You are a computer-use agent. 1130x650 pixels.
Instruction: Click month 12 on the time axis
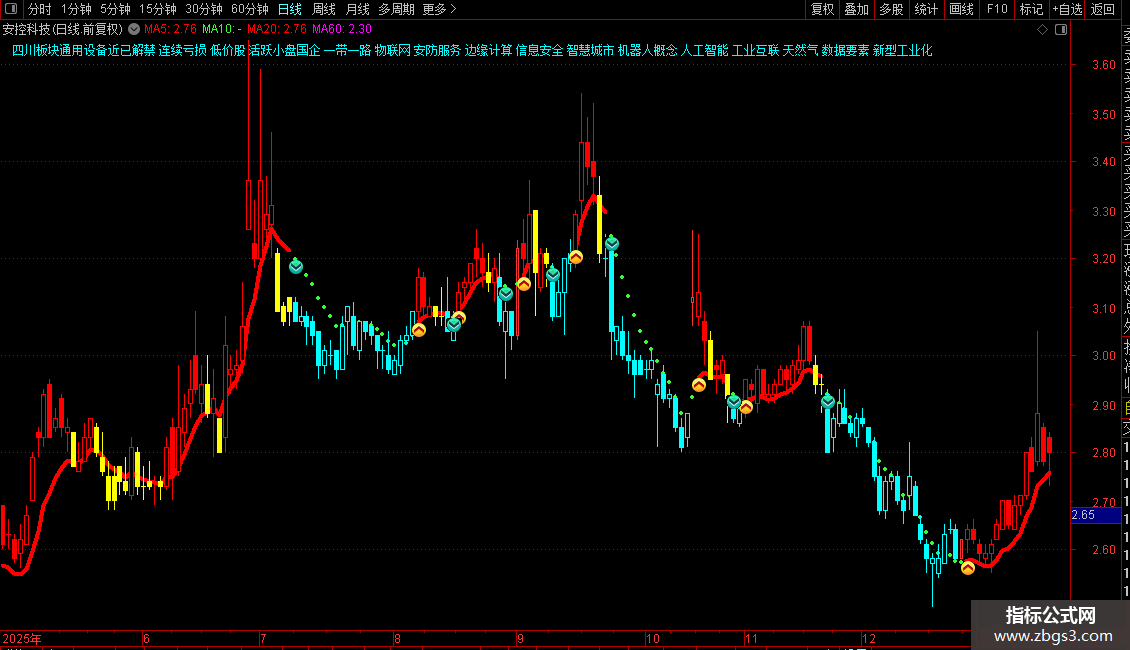click(x=868, y=638)
